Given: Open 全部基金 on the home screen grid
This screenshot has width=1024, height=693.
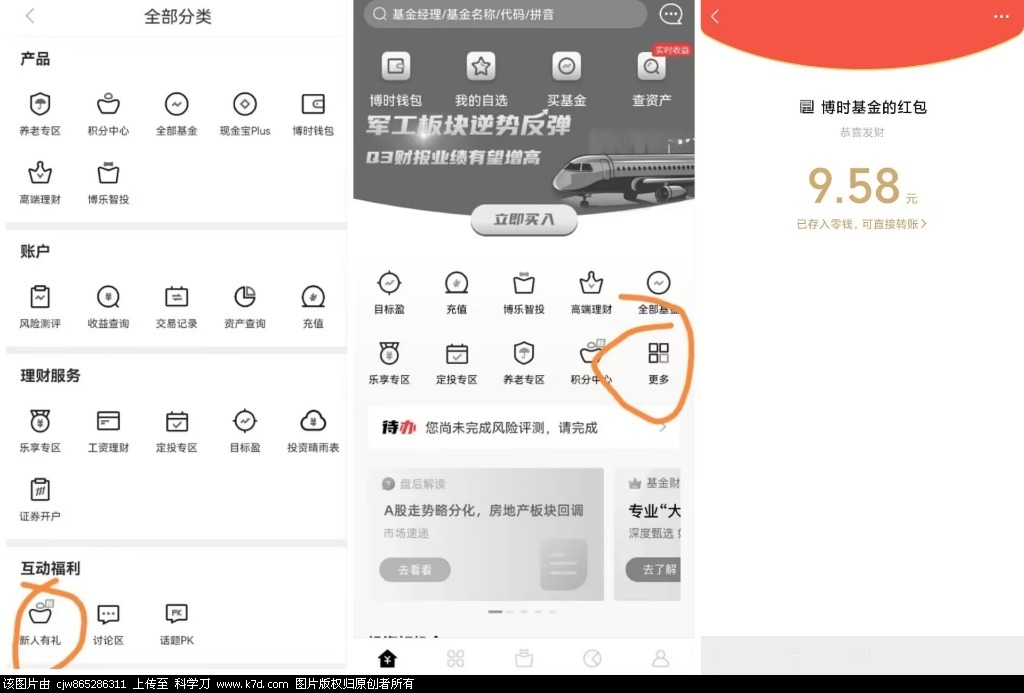Looking at the screenshot, I should tap(658, 292).
